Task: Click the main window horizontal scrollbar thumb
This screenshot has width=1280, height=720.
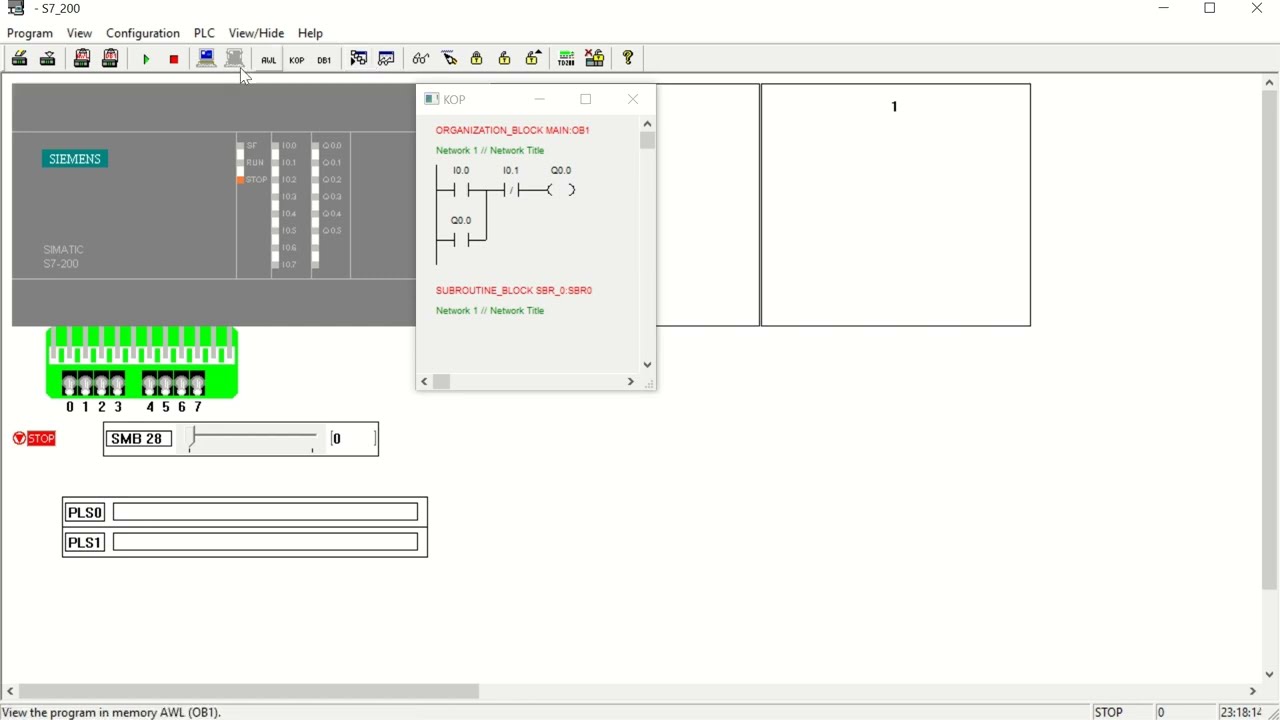Action: (x=250, y=691)
